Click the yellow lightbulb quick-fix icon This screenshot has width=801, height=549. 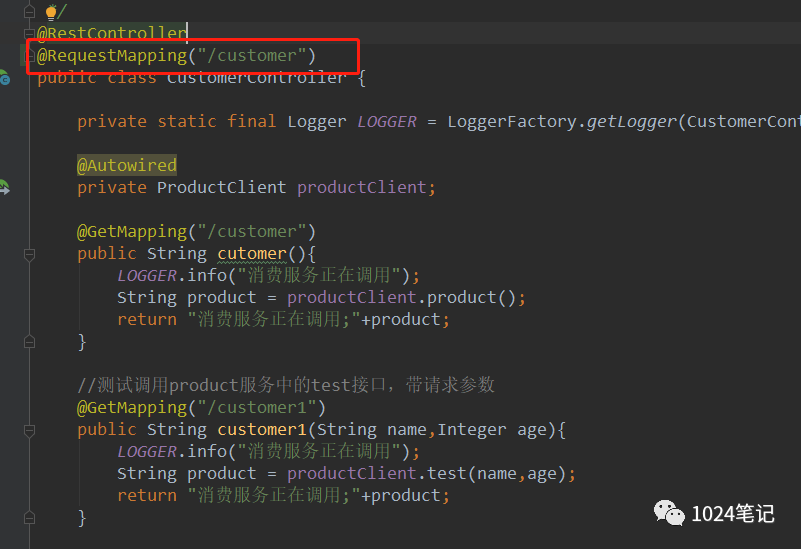click(x=51, y=11)
